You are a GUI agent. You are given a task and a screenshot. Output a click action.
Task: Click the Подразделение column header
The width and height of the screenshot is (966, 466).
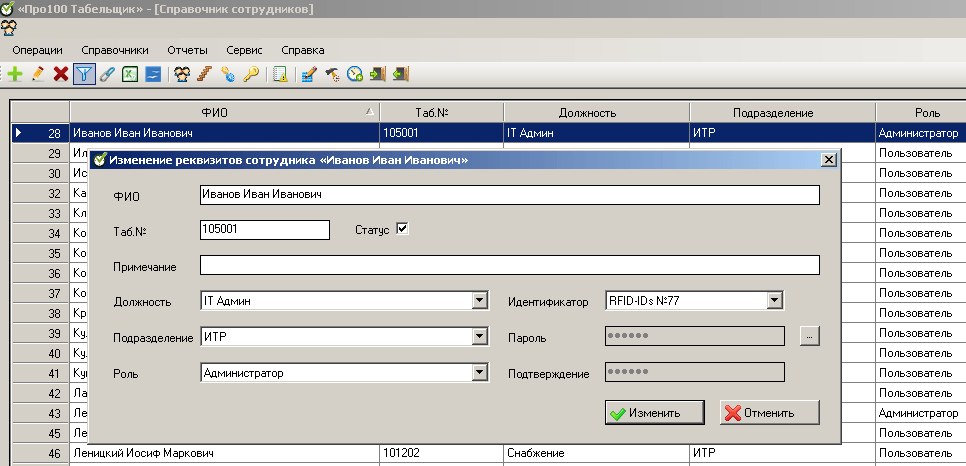tap(782, 113)
